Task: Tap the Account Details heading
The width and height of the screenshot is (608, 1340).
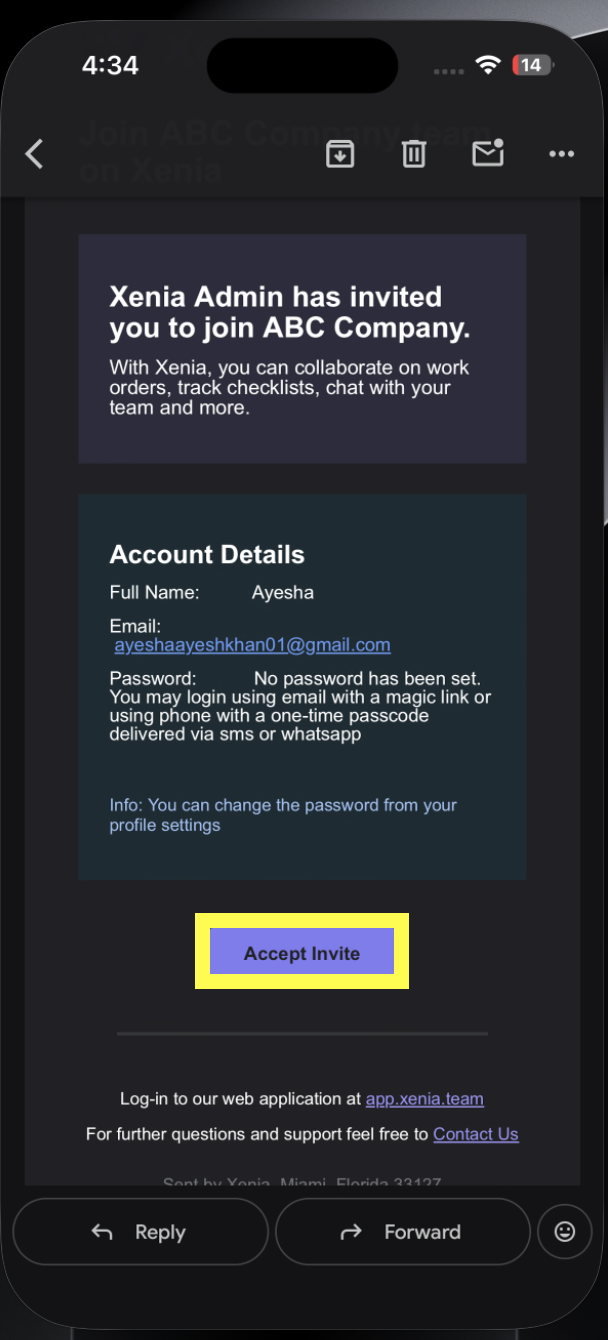Action: point(207,555)
